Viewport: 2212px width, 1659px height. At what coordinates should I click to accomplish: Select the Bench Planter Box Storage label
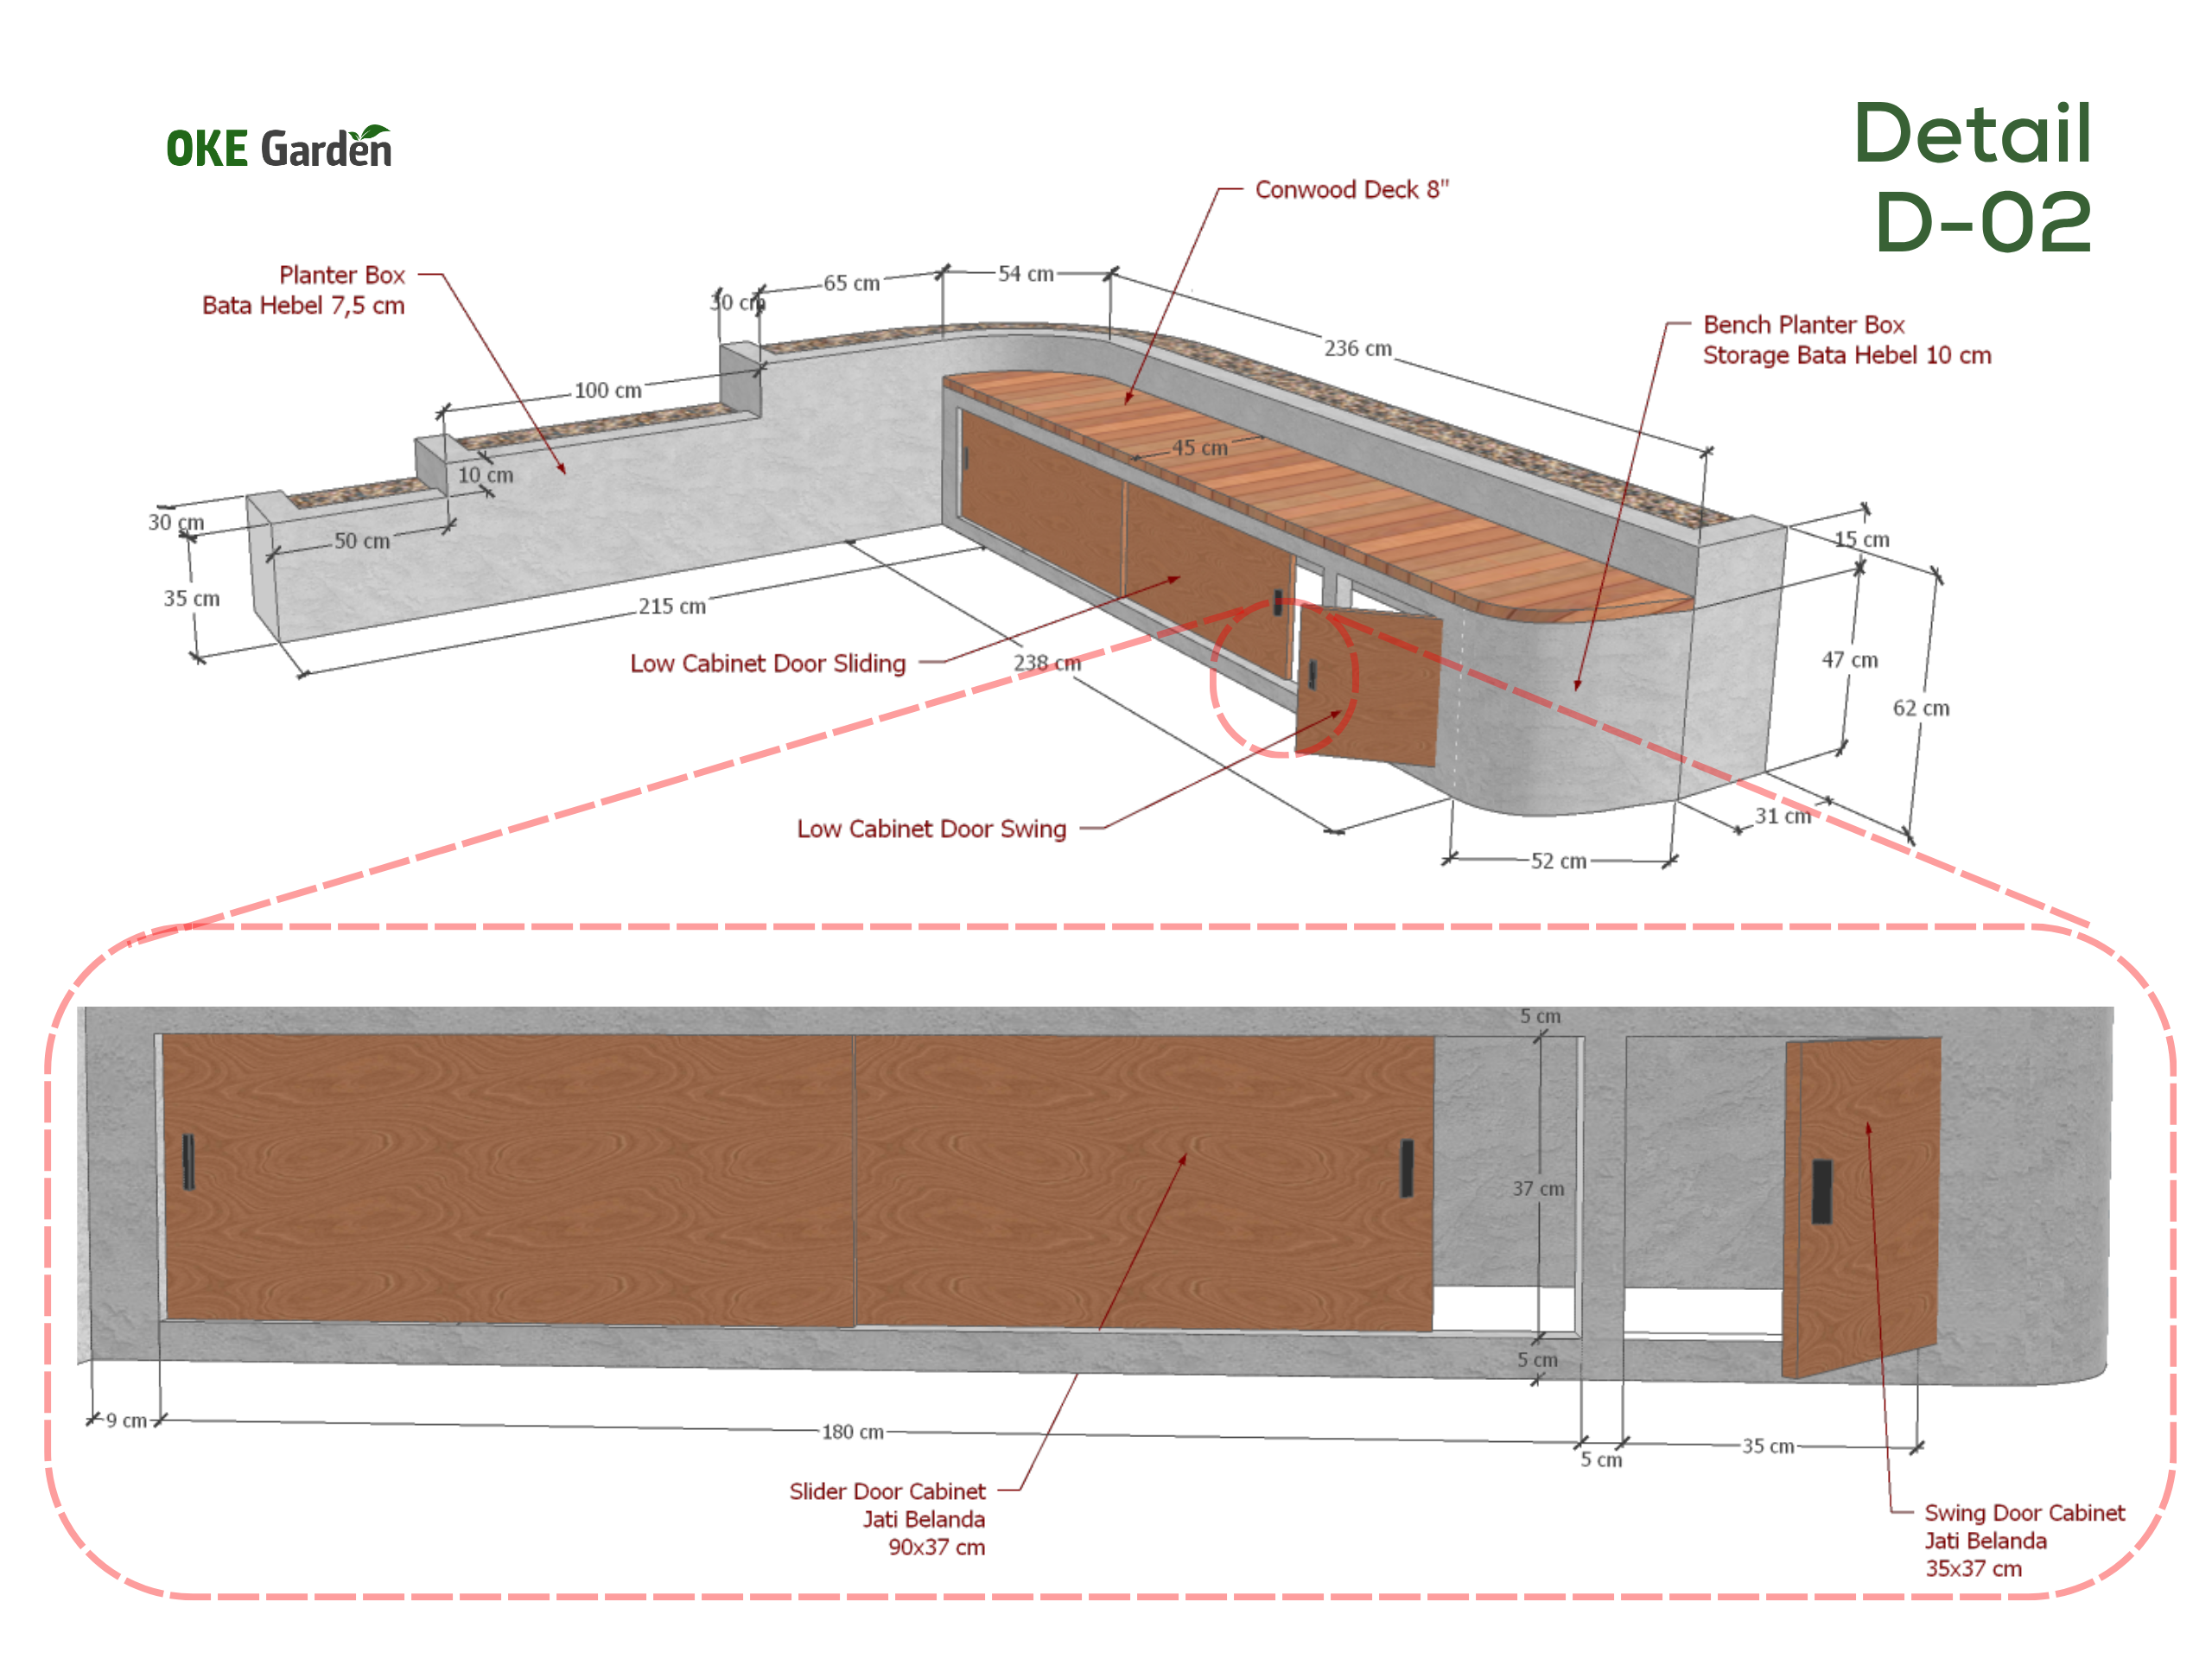click(1846, 340)
